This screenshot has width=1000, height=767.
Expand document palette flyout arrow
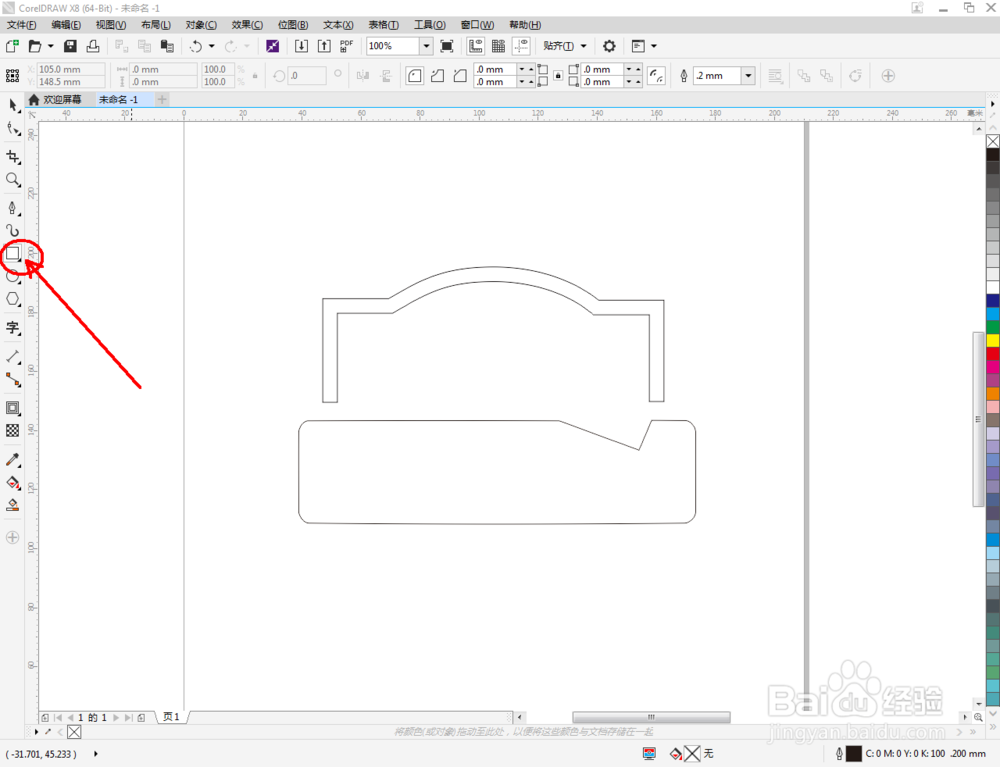pyautogui.click(x=36, y=731)
